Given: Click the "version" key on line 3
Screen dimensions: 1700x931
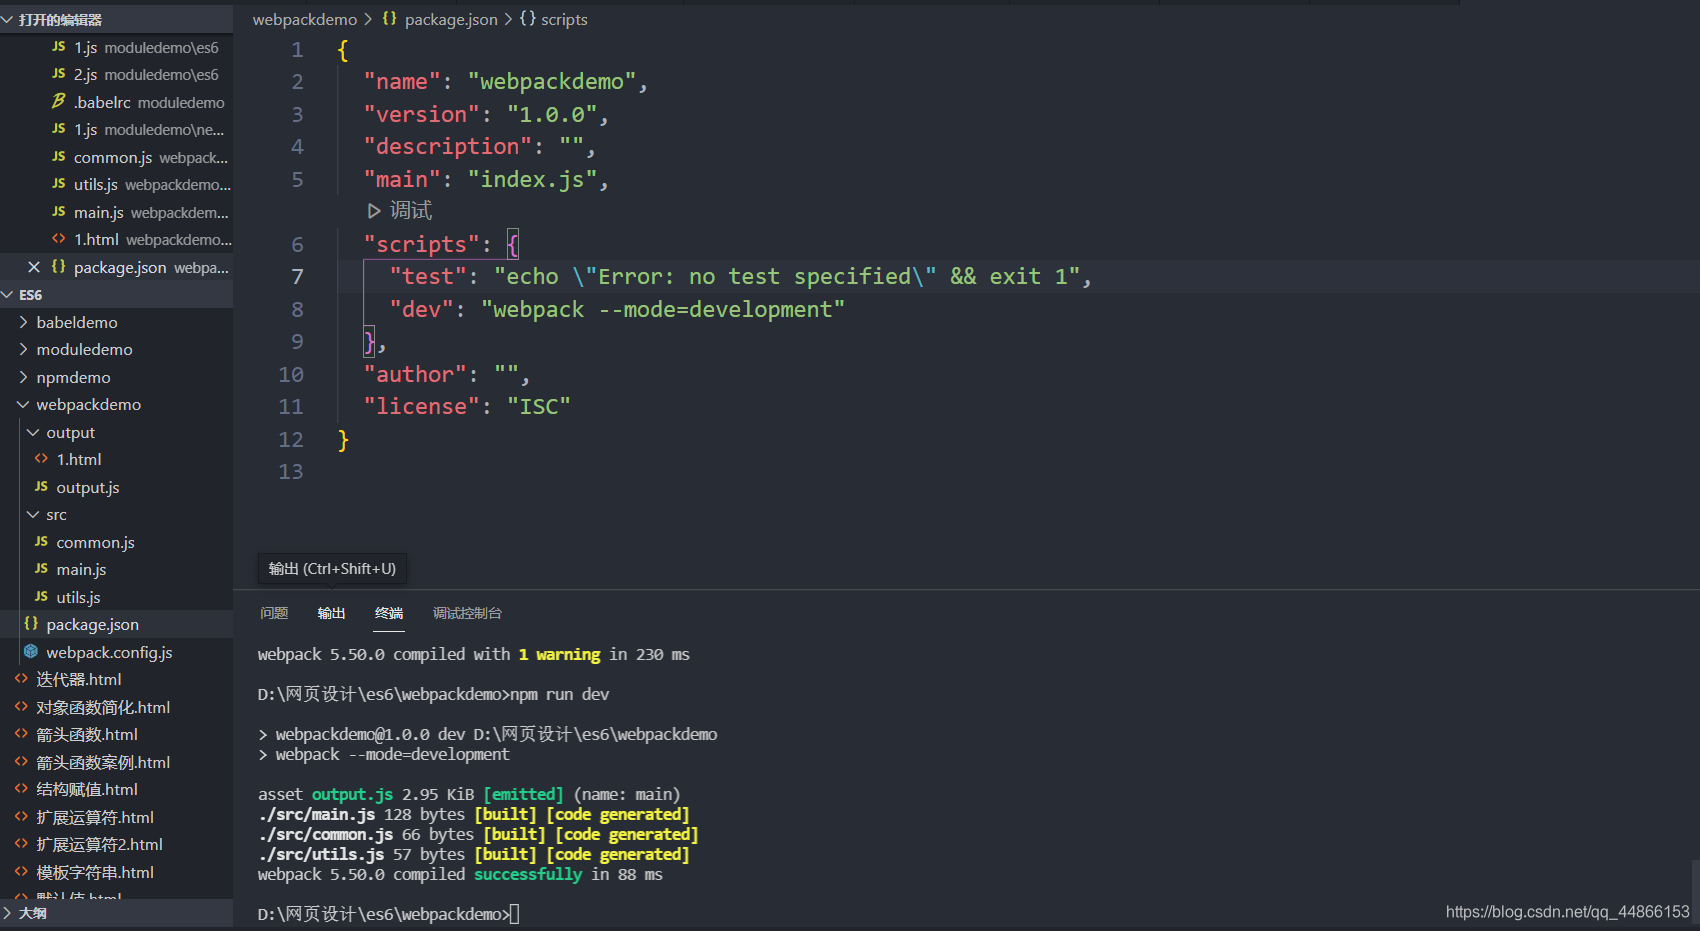Looking at the screenshot, I should point(422,114).
